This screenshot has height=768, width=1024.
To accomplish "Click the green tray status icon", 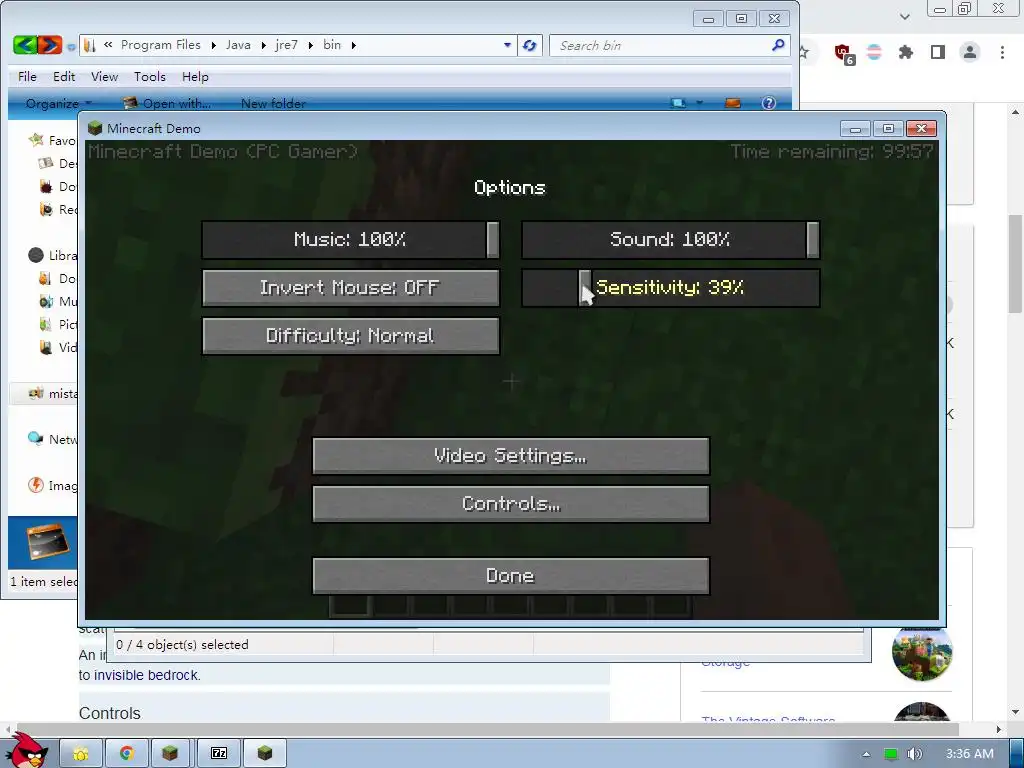I will pos(891,754).
